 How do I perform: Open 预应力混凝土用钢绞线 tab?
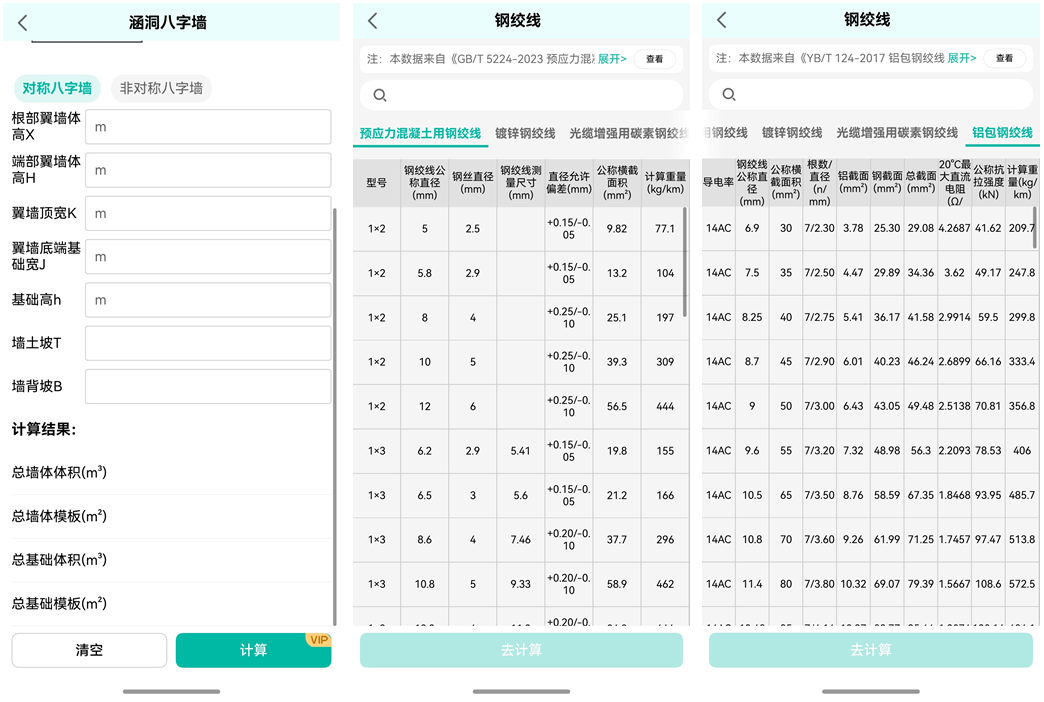420,133
